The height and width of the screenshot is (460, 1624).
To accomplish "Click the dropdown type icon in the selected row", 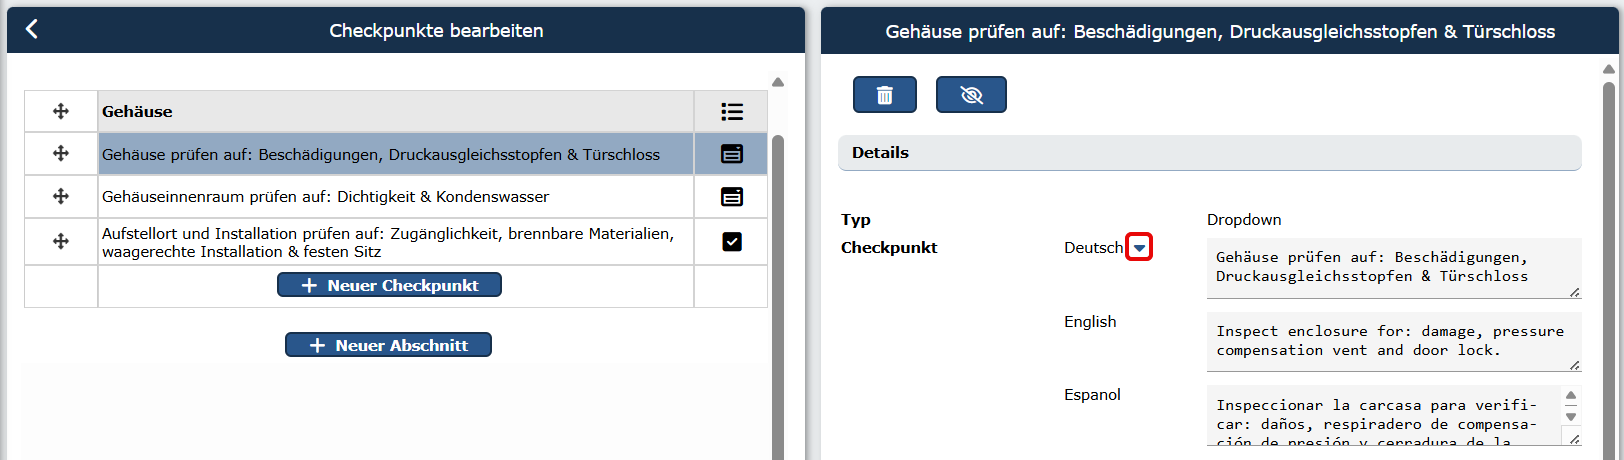I will (732, 154).
